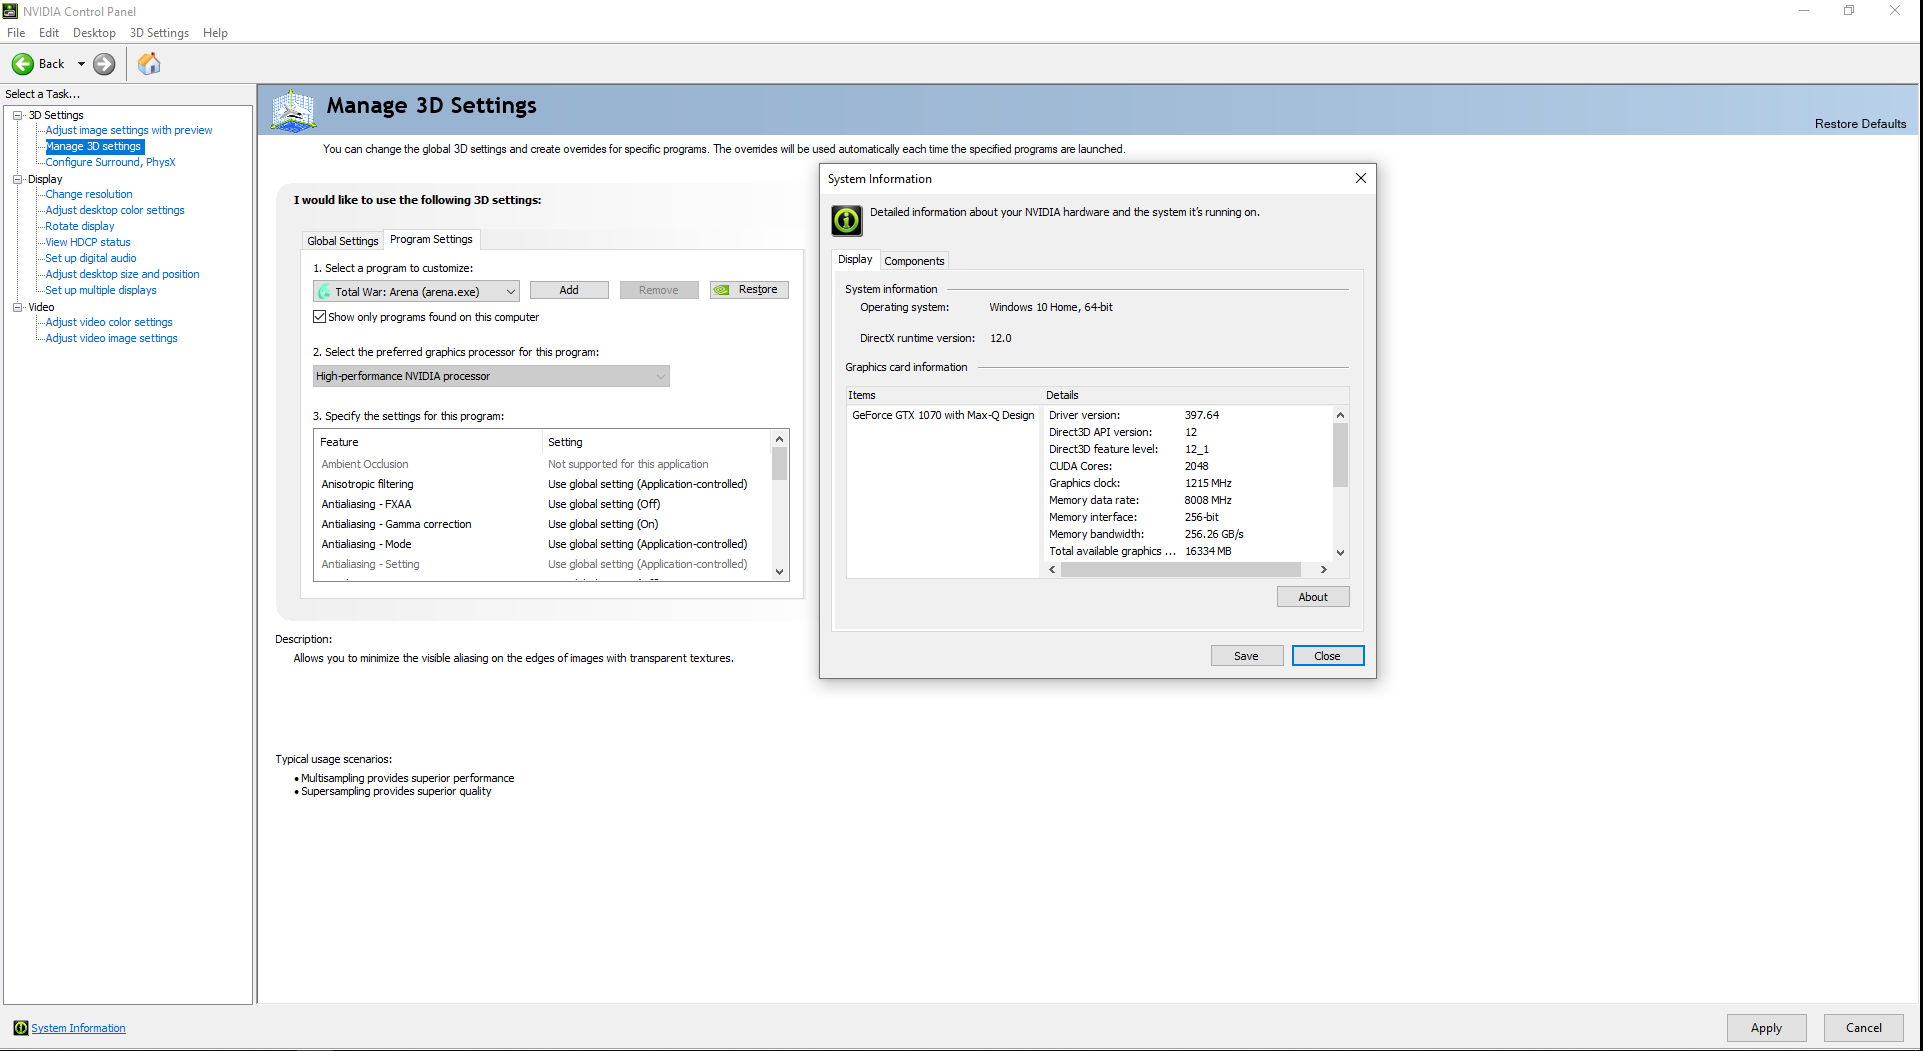Open the Total War: Arena program dropdown
The width and height of the screenshot is (1923, 1051).
510,292
